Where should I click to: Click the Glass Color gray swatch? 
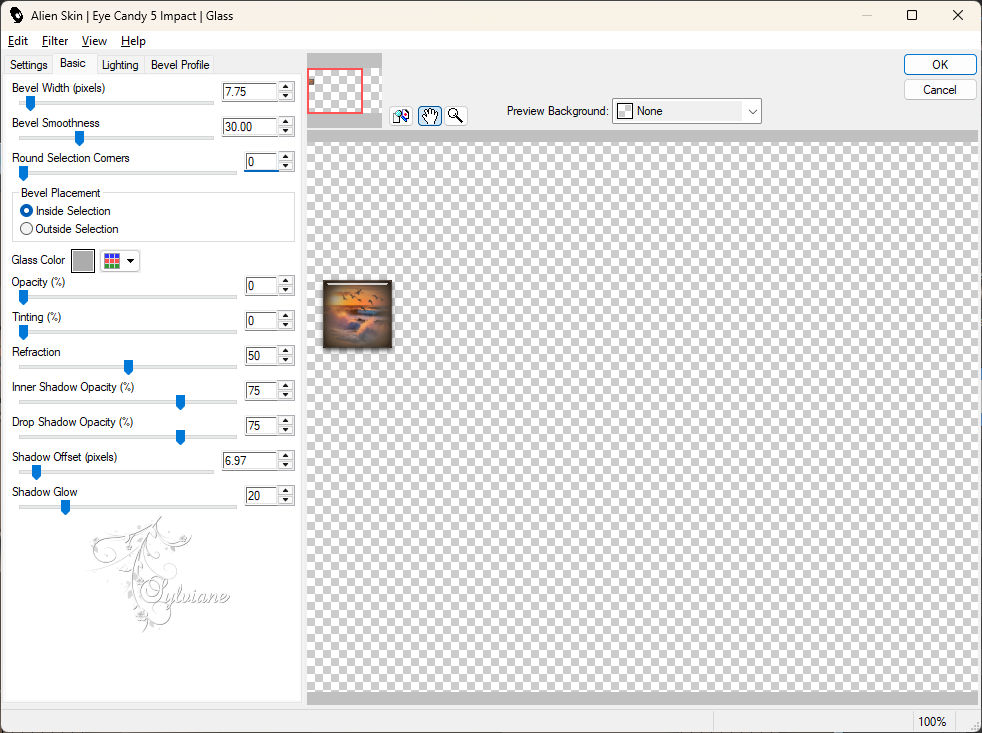[x=83, y=261]
